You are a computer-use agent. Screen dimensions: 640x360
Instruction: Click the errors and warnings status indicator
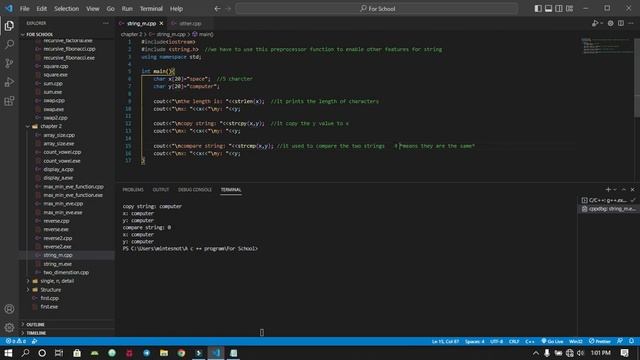16,341
